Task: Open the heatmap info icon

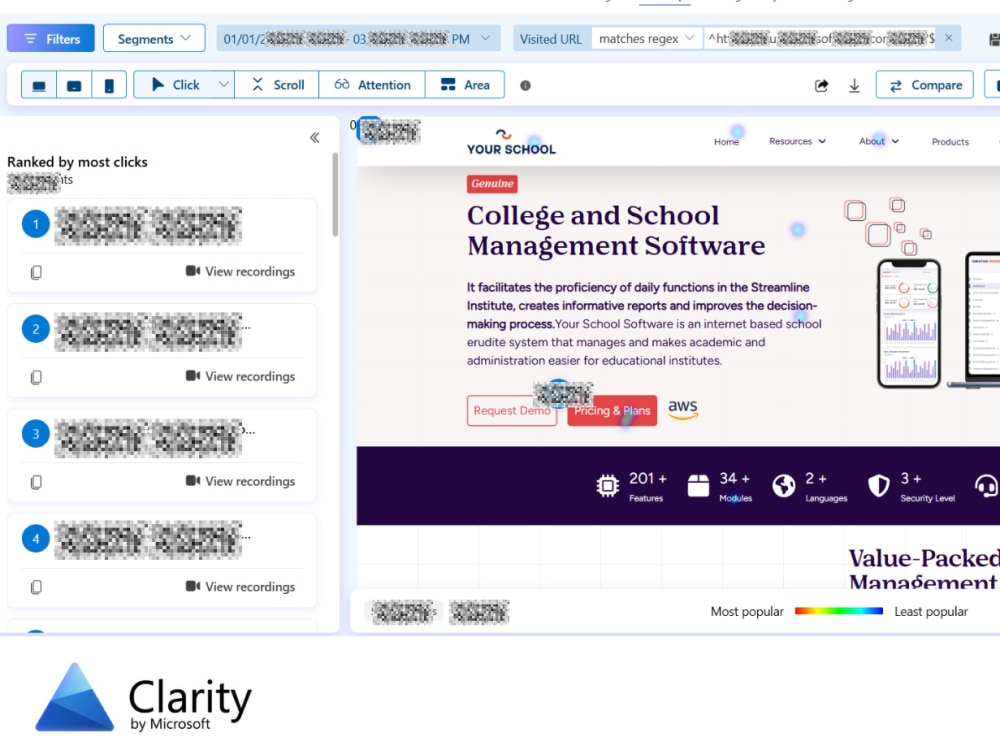Action: 525,85
